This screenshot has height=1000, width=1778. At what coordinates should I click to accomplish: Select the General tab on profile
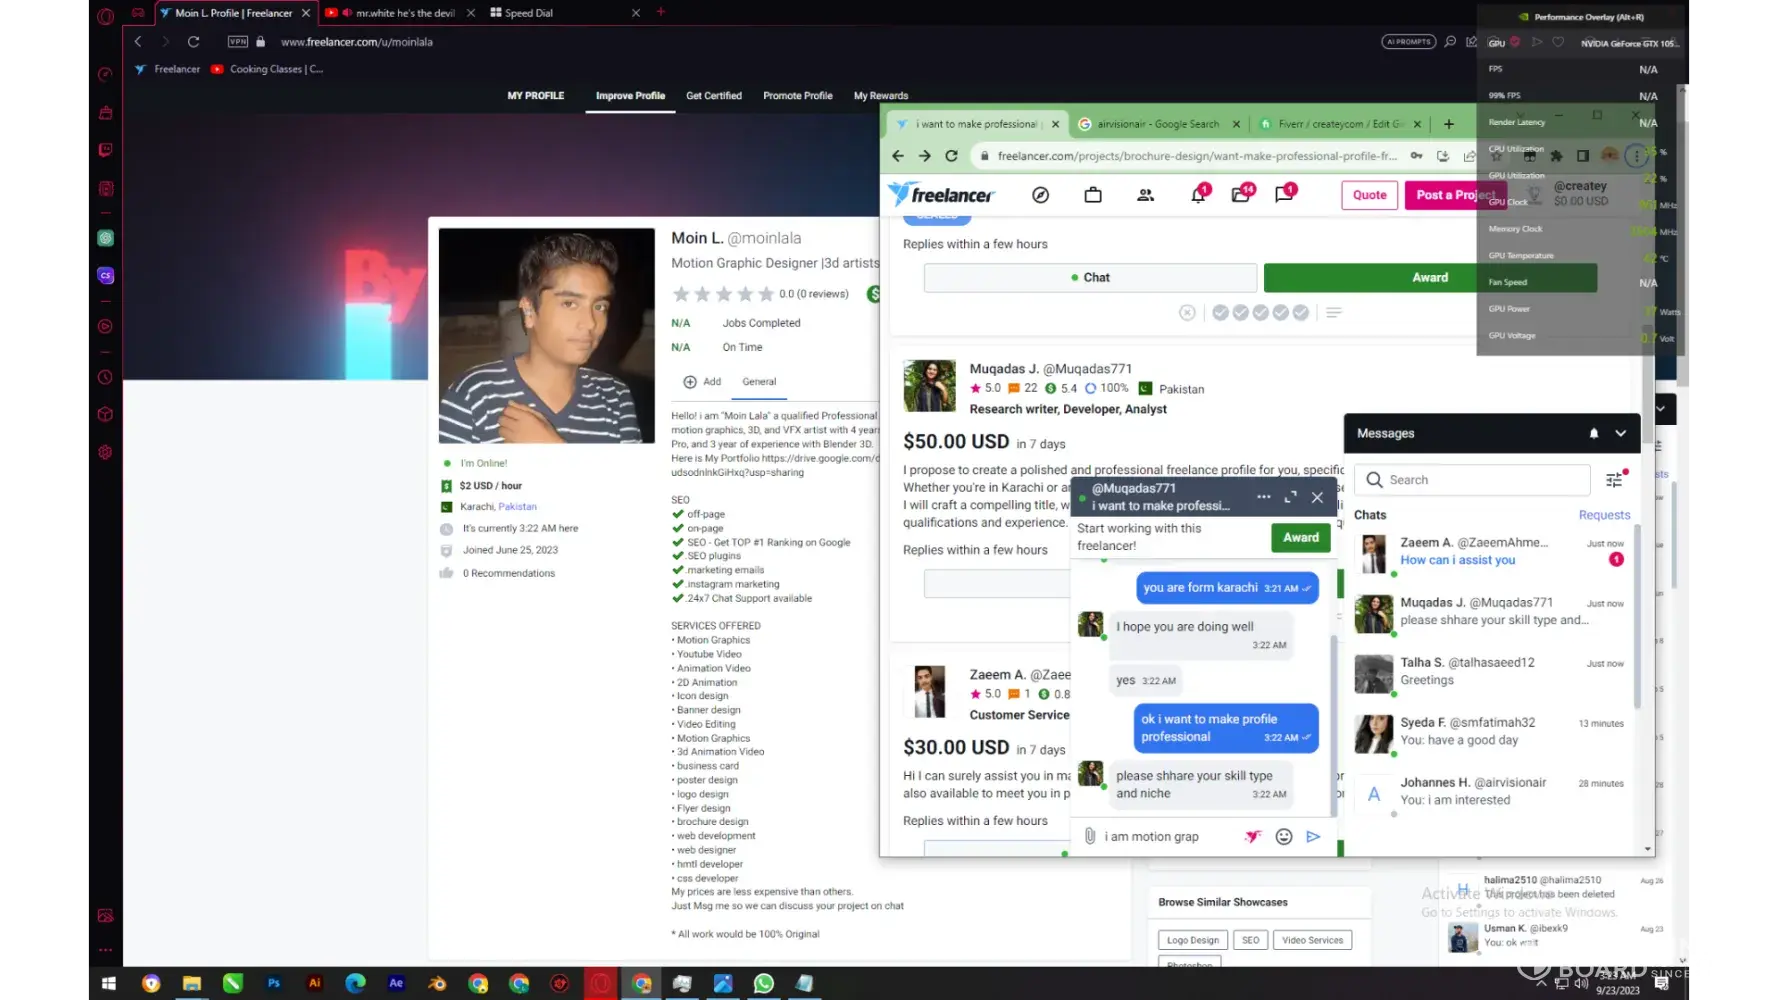click(759, 382)
